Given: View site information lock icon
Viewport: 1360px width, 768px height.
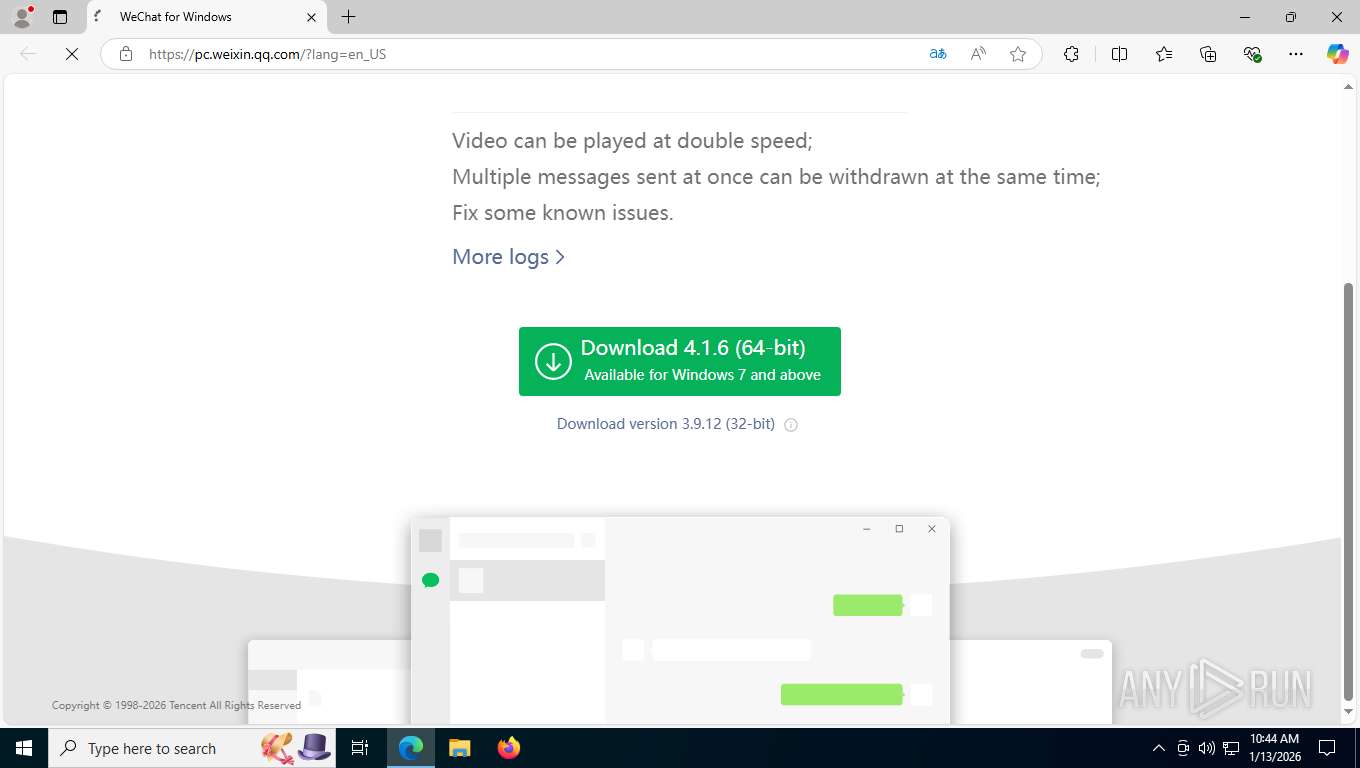Looking at the screenshot, I should point(126,54).
